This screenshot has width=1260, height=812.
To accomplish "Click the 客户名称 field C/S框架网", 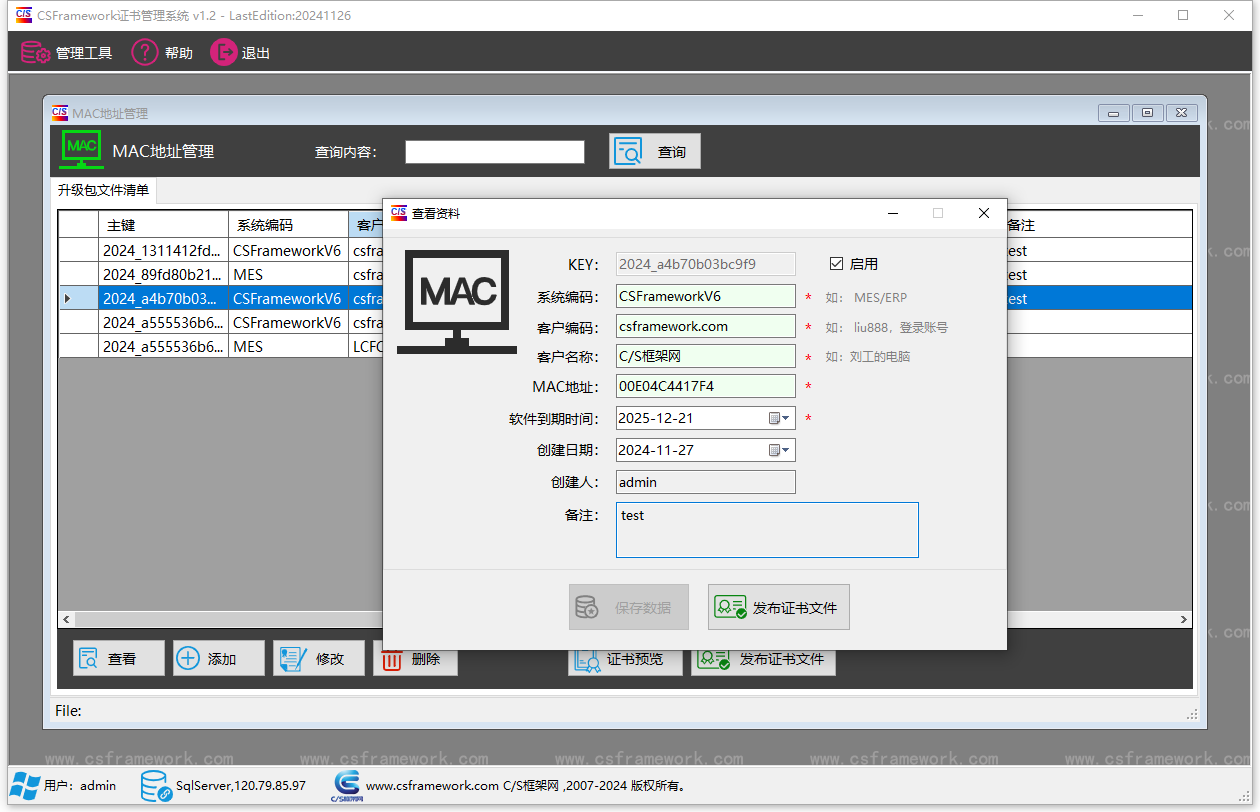I will [706, 356].
